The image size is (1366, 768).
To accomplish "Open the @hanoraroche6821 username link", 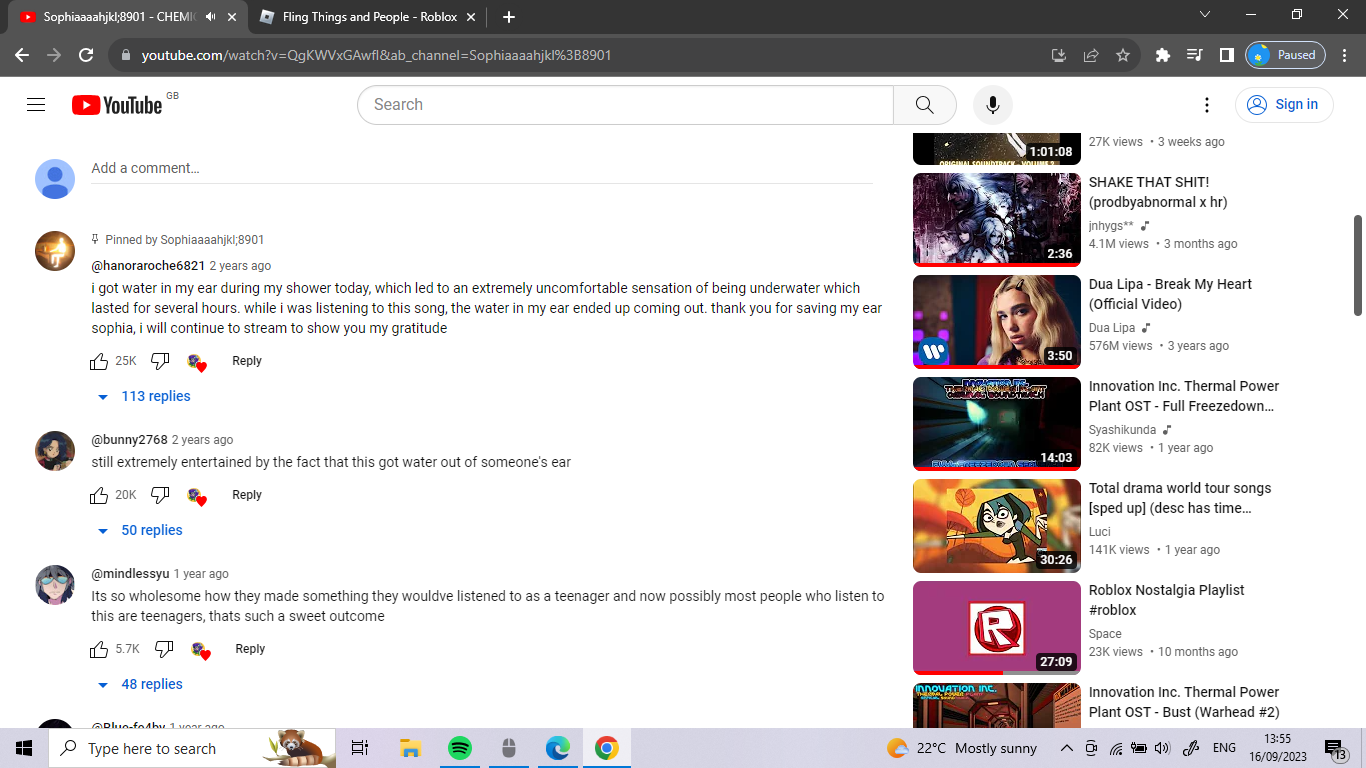I will (x=148, y=266).
